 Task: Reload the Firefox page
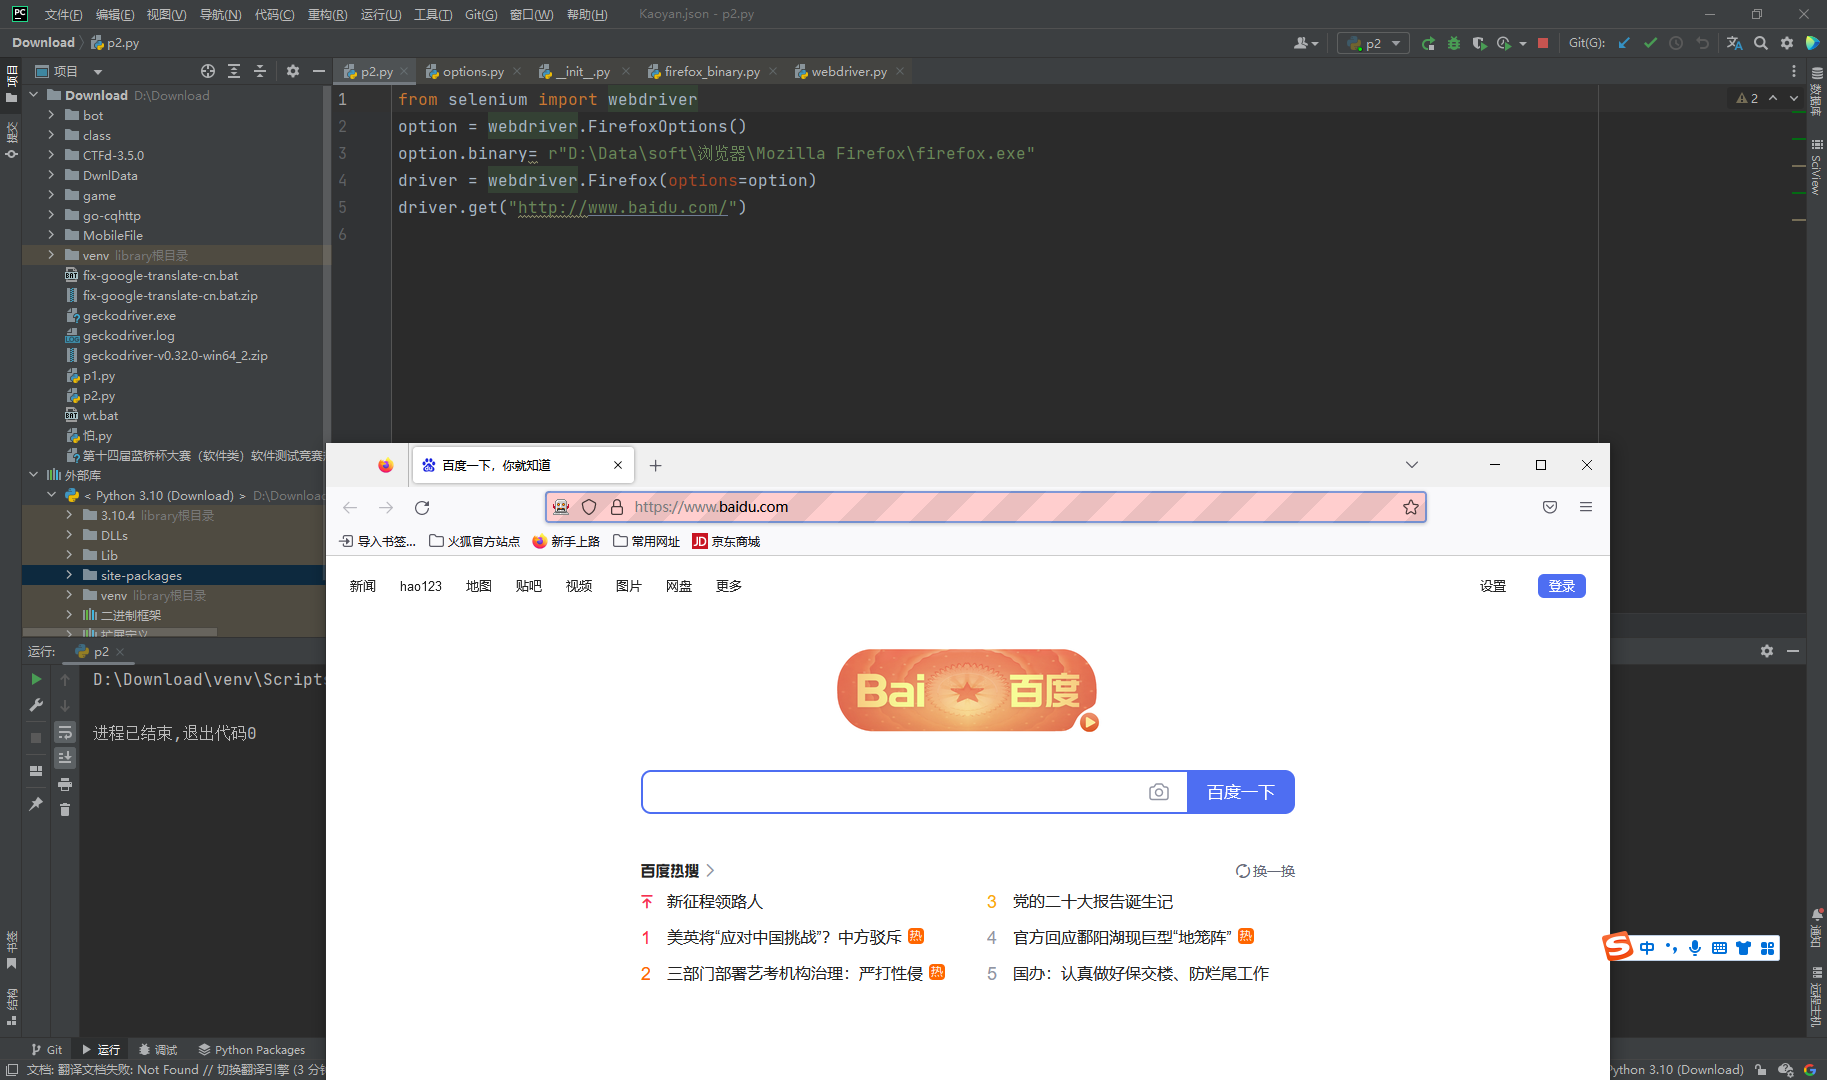tap(422, 508)
